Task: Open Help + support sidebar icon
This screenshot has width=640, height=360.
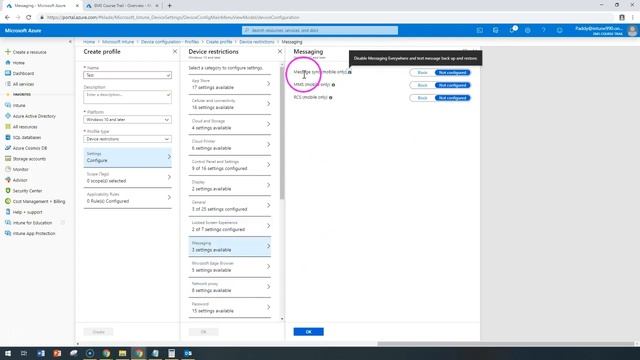Action: pyautogui.click(x=7, y=212)
